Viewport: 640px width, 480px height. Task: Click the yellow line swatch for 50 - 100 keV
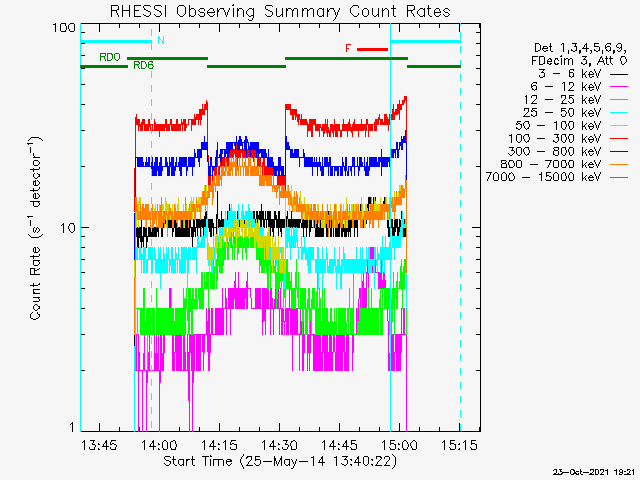pyautogui.click(x=619, y=126)
